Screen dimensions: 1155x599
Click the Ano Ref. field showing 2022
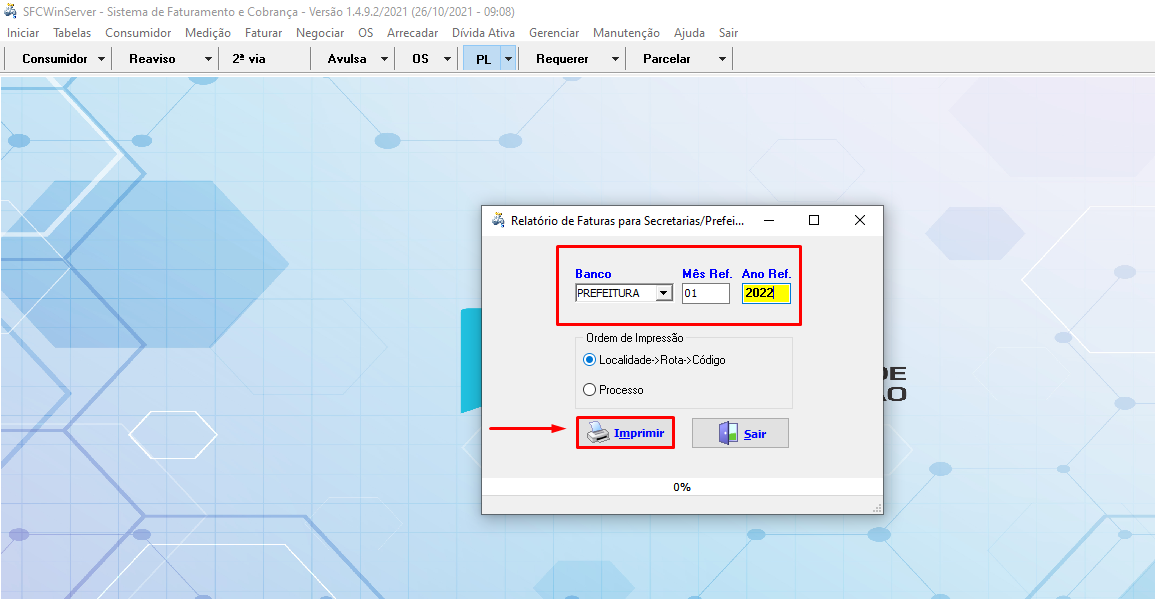766,294
